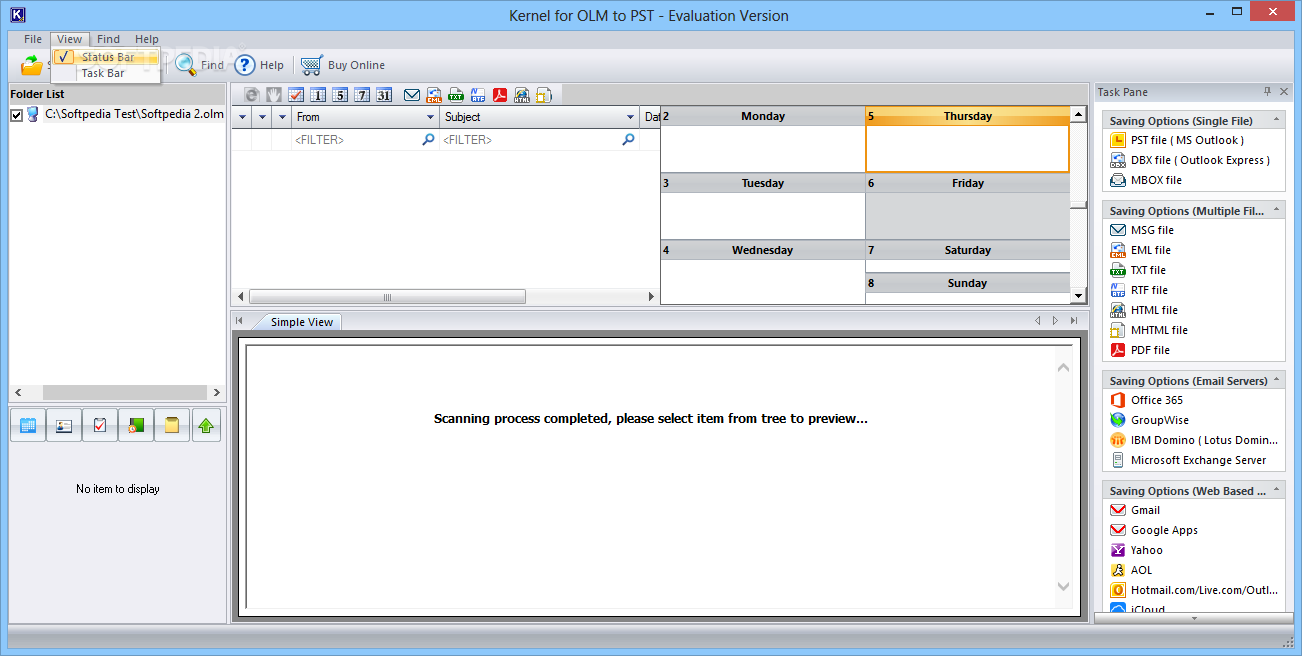Open the Contacts card view button
Screen dimensions: 1302x656
tap(64, 425)
